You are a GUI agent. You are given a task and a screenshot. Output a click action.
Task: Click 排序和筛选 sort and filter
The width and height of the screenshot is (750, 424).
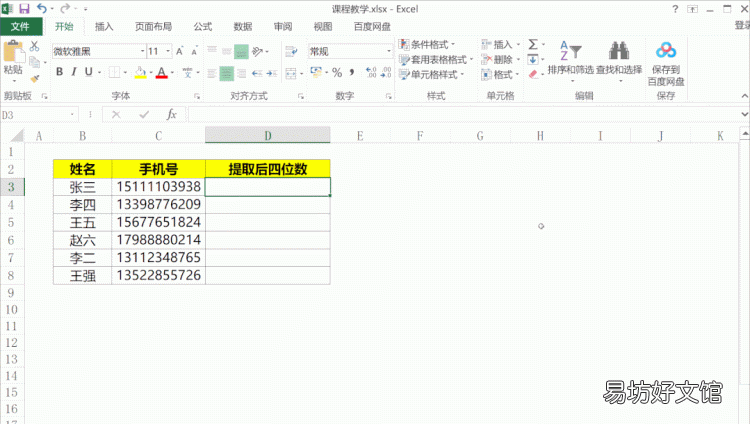point(570,61)
